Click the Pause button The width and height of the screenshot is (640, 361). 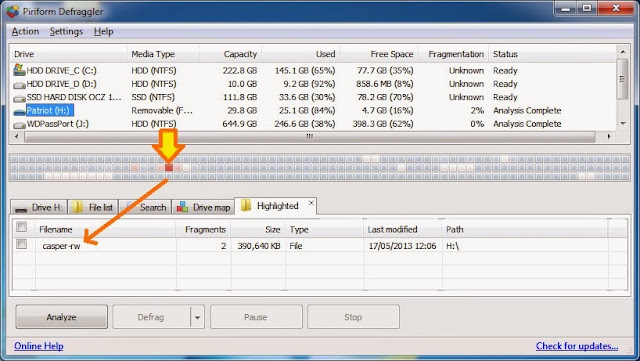[256, 317]
